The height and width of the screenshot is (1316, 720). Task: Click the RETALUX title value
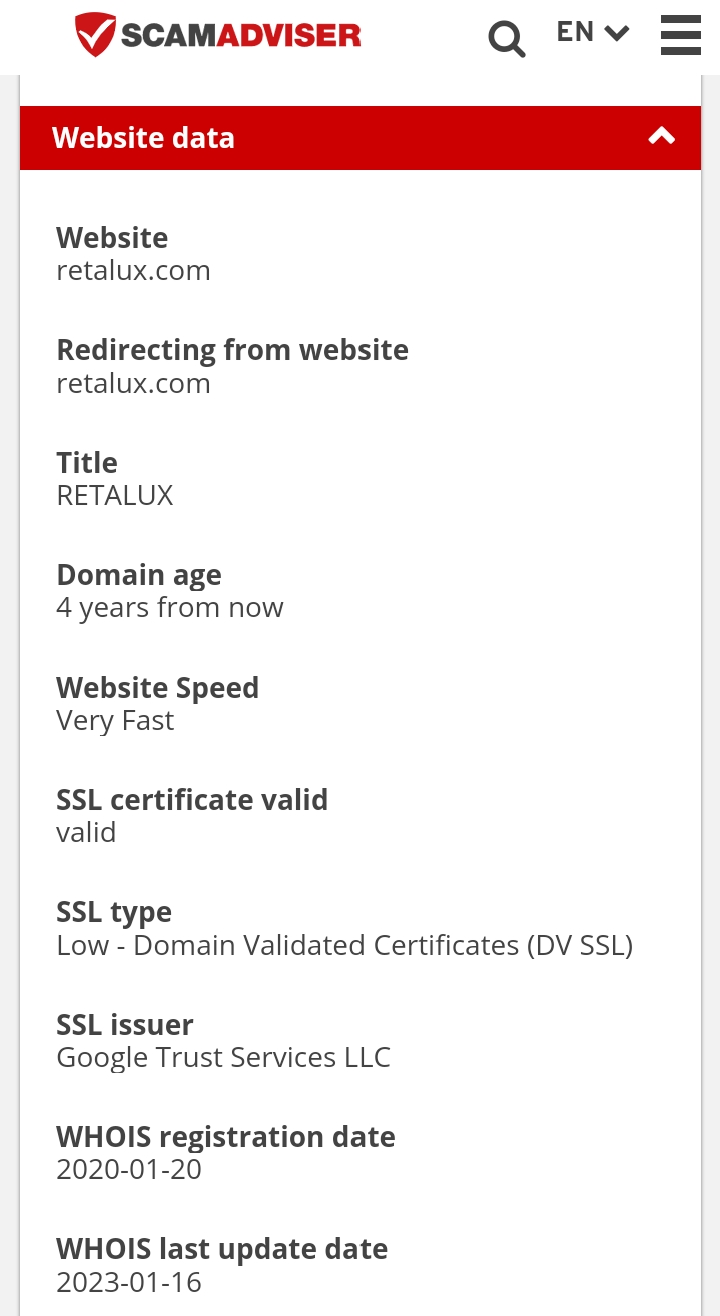coord(115,496)
